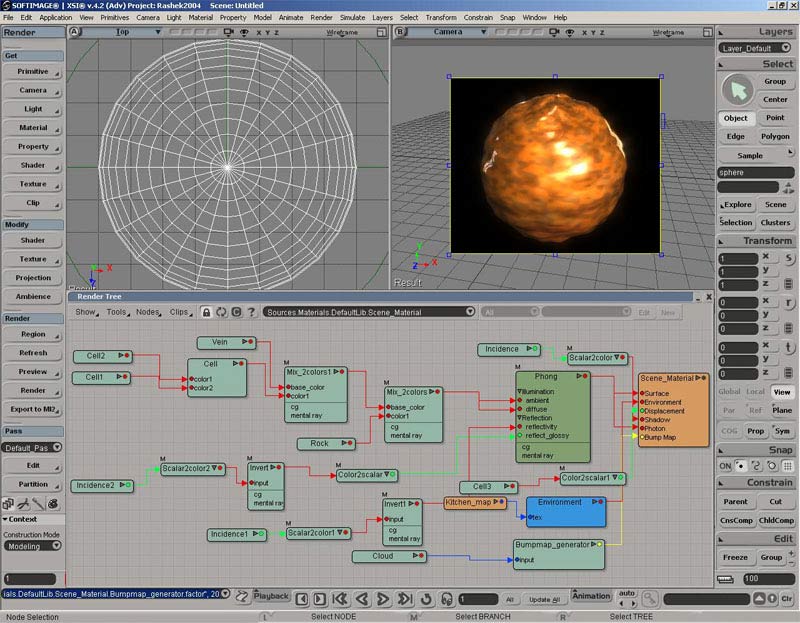Image resolution: width=800 pixels, height=623 pixels.
Task: Click the keyframe key icon
Action: coord(649,598)
